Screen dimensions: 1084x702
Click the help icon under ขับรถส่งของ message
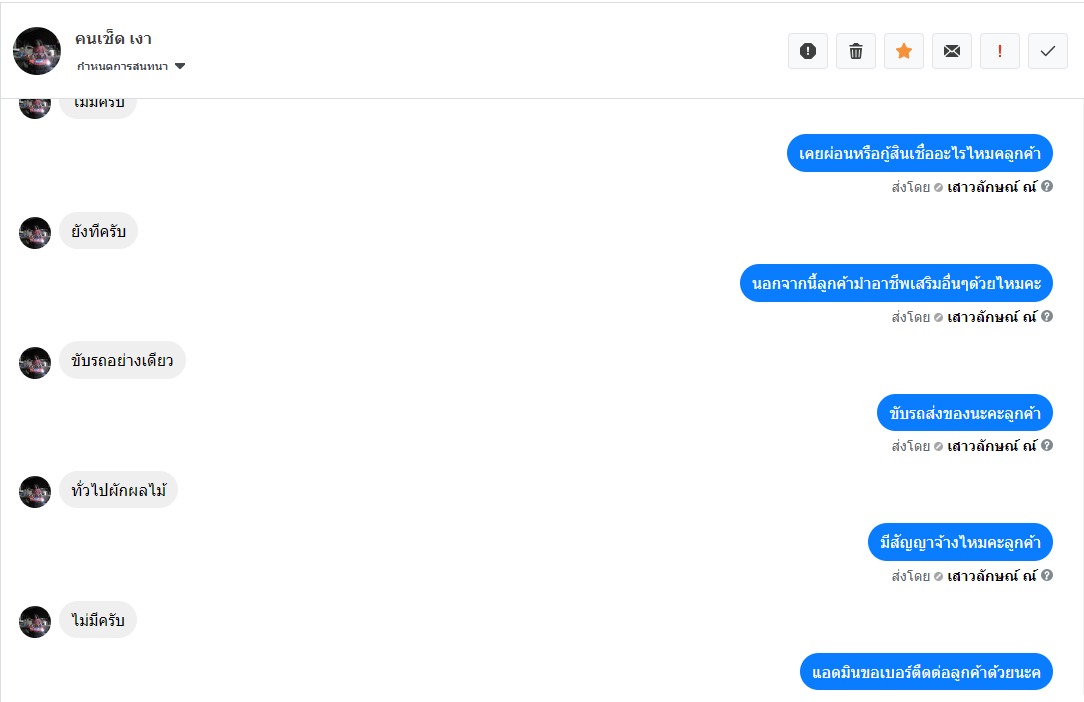click(1047, 445)
